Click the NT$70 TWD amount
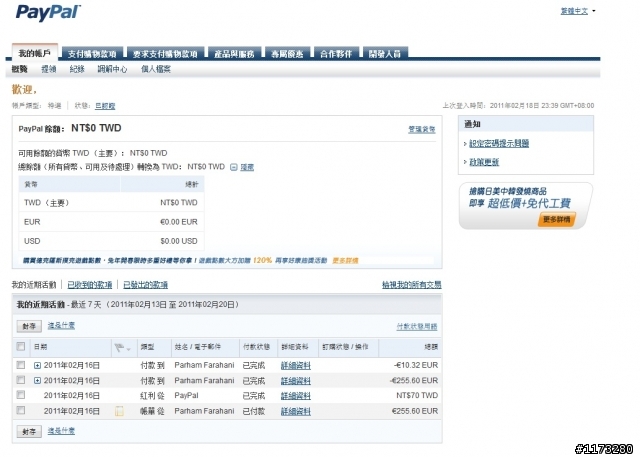 click(x=417, y=395)
